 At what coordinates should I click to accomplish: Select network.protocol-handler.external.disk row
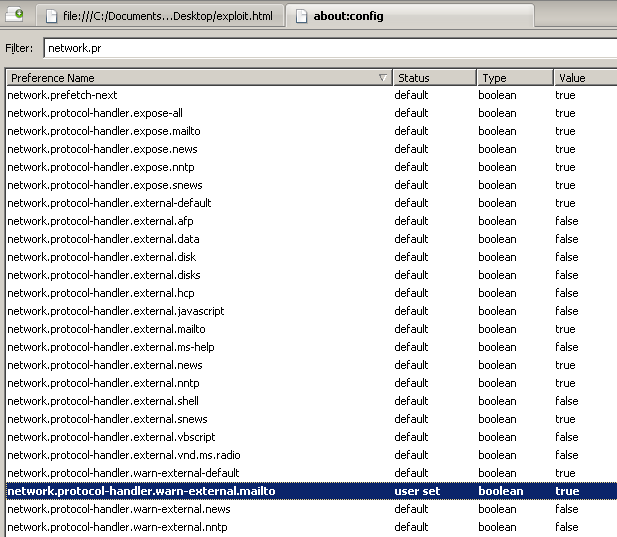311,257
